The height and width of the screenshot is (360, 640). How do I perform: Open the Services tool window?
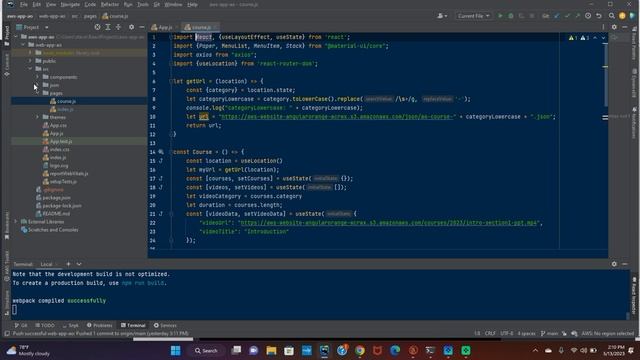coord(165,325)
